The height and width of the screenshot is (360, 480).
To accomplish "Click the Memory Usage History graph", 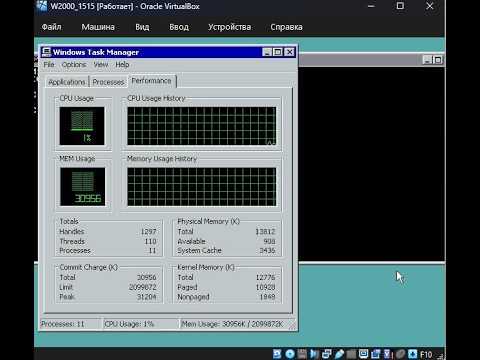I will tap(202, 187).
